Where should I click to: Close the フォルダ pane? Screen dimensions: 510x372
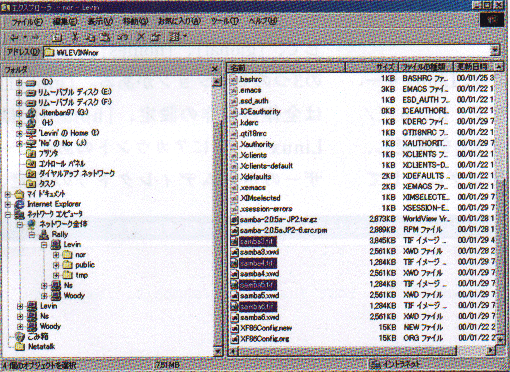[x=215, y=69]
